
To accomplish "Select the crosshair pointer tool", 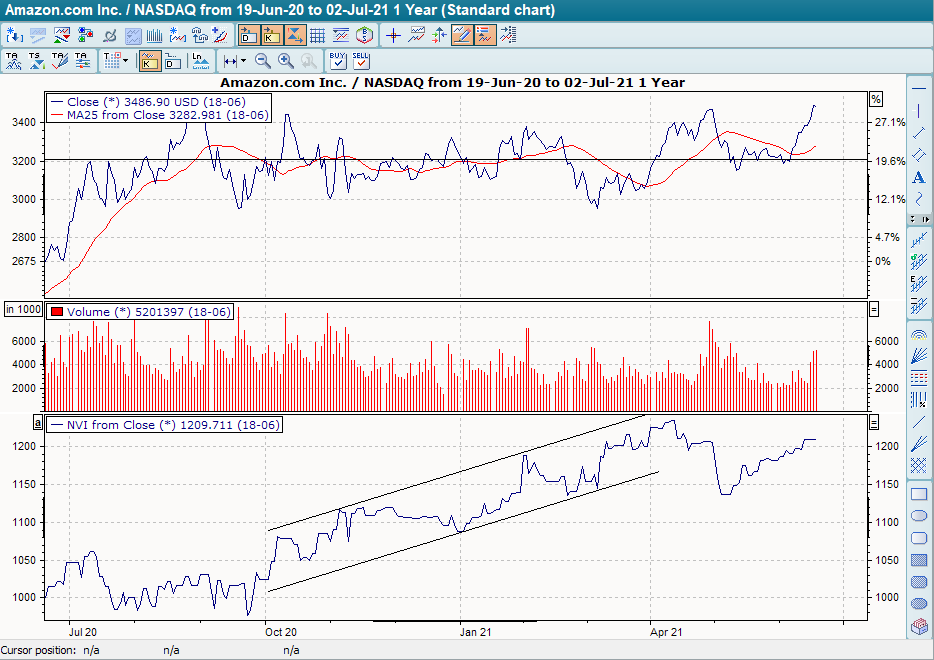I will [393, 35].
